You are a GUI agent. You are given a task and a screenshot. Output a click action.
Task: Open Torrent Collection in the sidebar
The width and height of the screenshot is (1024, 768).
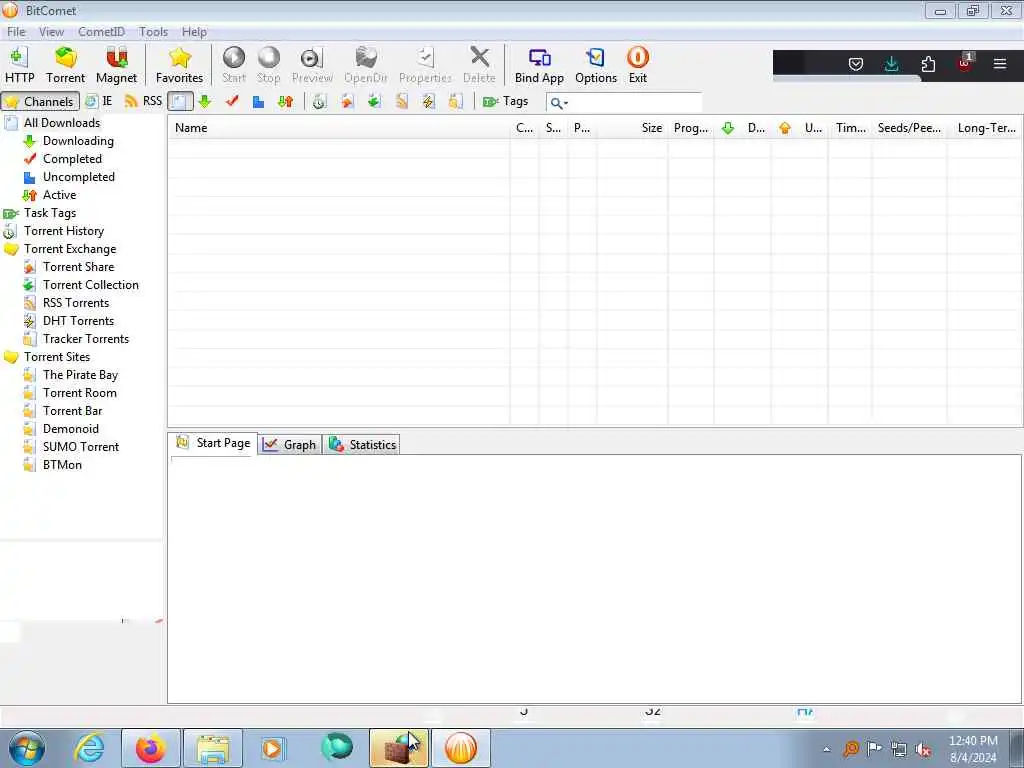pos(91,285)
